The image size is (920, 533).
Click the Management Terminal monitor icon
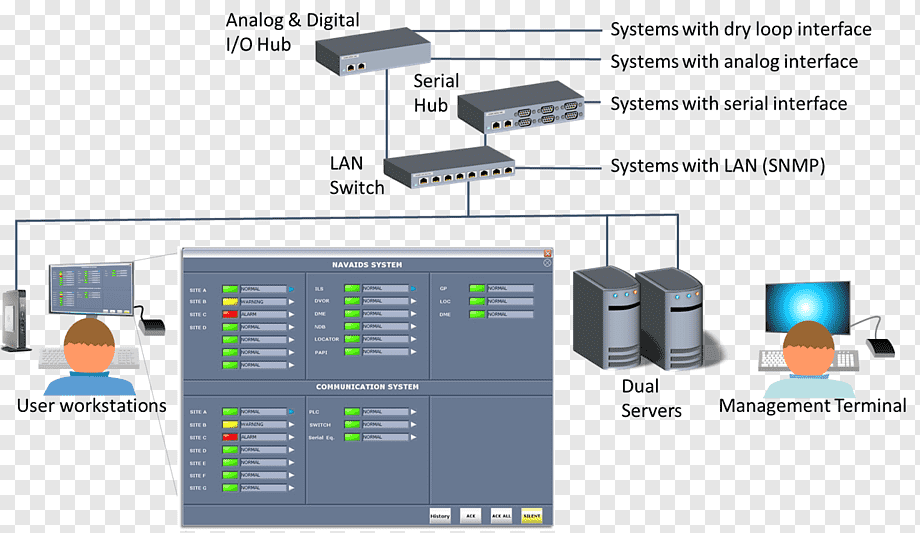tap(807, 308)
